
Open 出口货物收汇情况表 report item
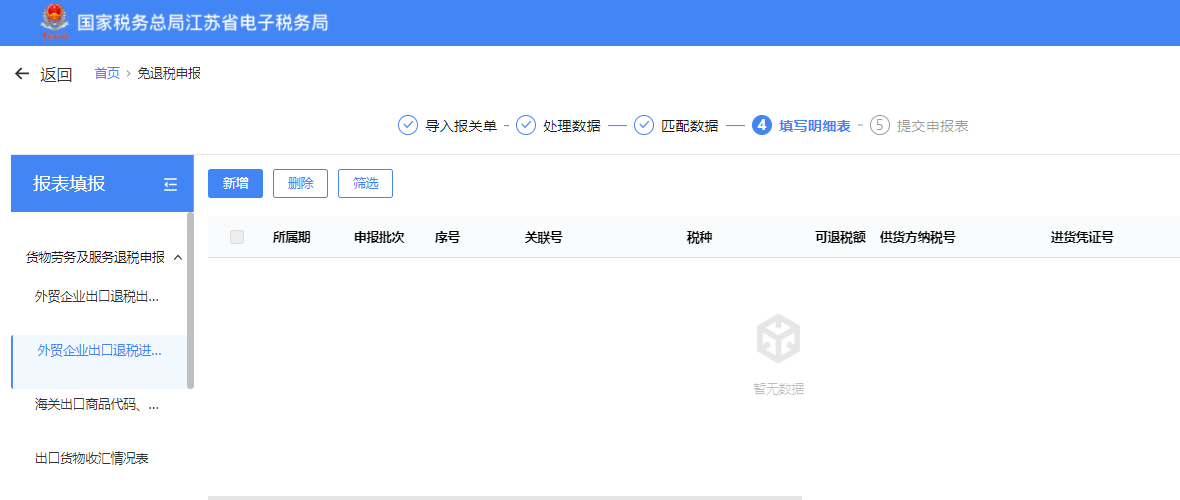(x=92, y=458)
